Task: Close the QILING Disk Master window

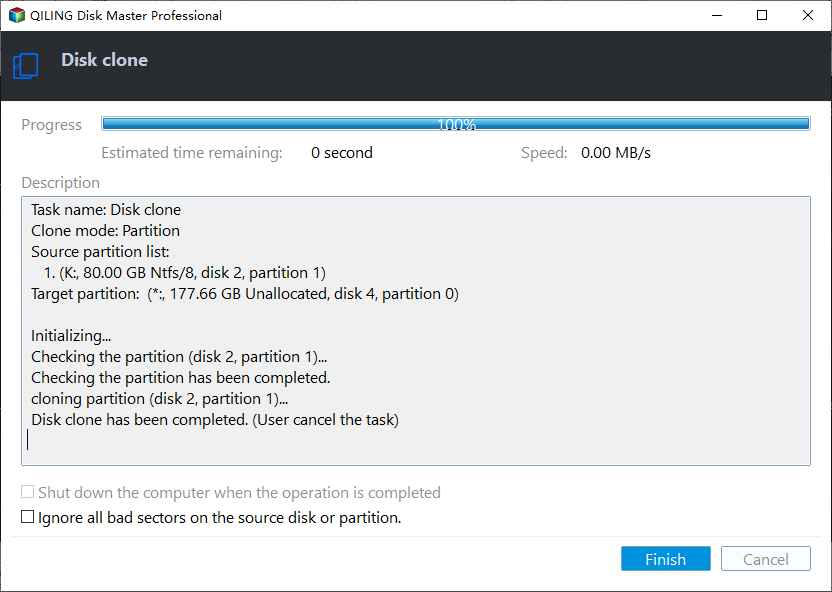Action: 808,15
